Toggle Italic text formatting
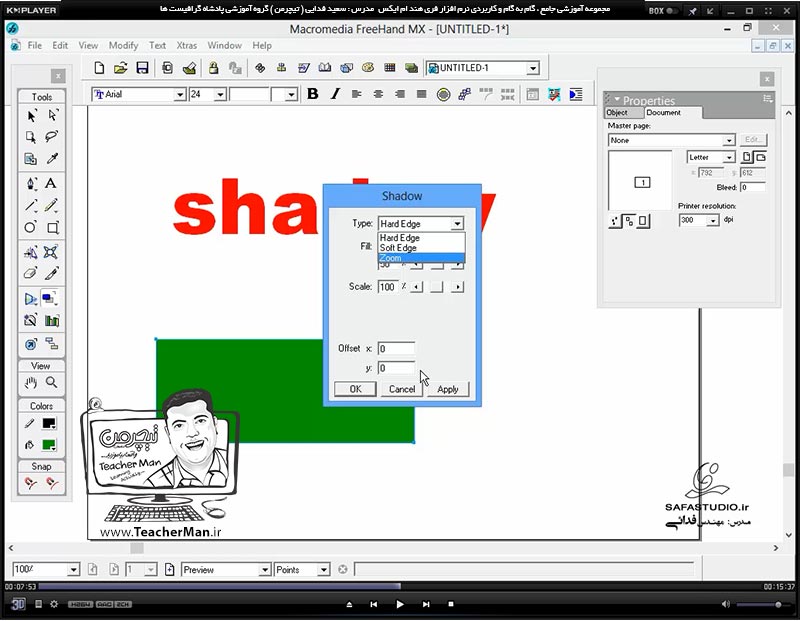Screen dimensions: 800x621 (335, 94)
